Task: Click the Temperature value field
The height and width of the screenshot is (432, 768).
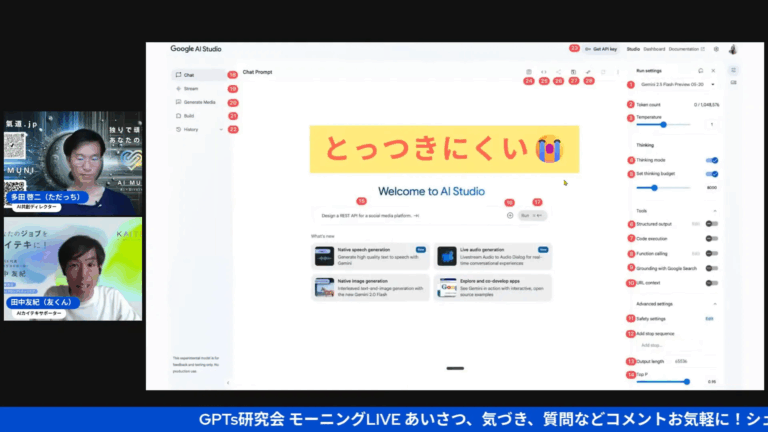Action: 712,125
